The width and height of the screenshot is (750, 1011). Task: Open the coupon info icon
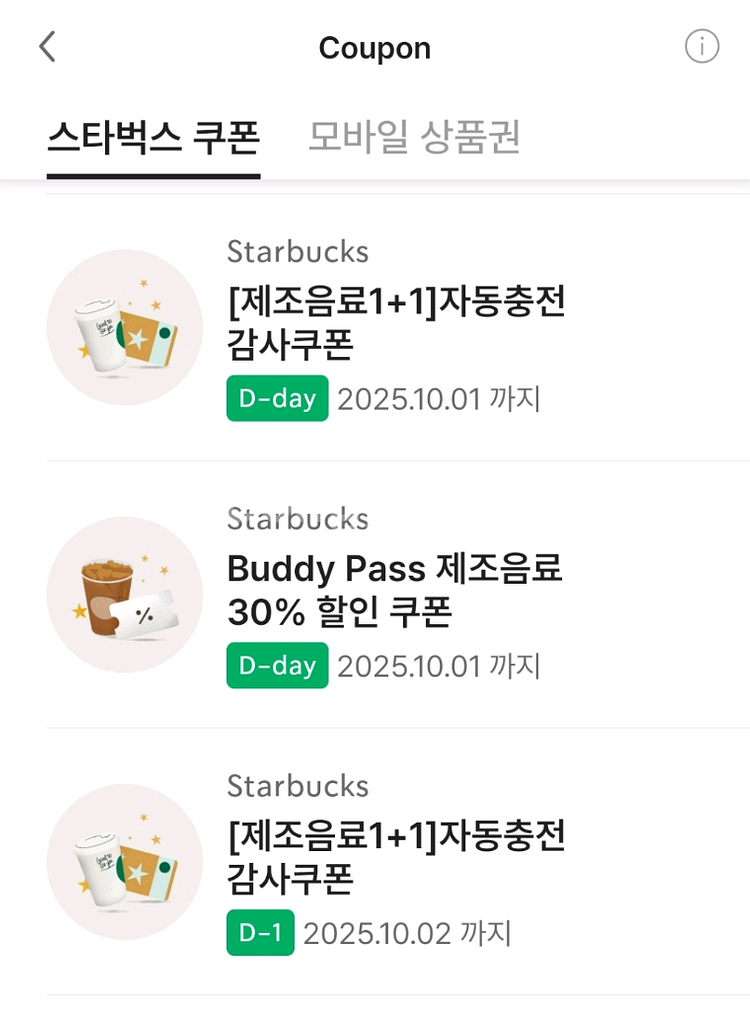(x=701, y=46)
